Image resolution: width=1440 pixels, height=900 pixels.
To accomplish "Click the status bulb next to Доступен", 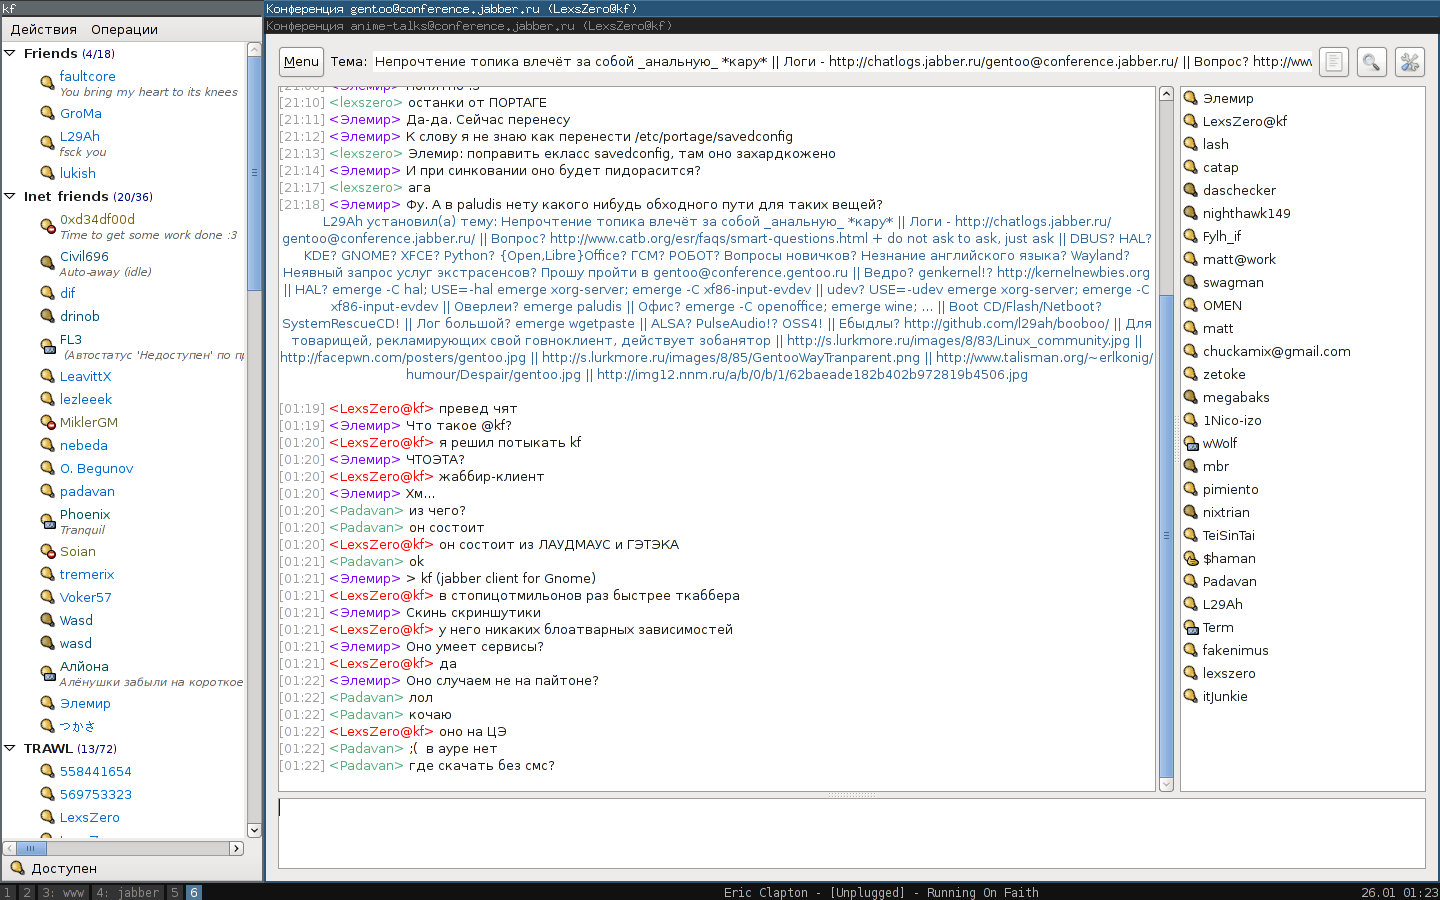I will 17,868.
